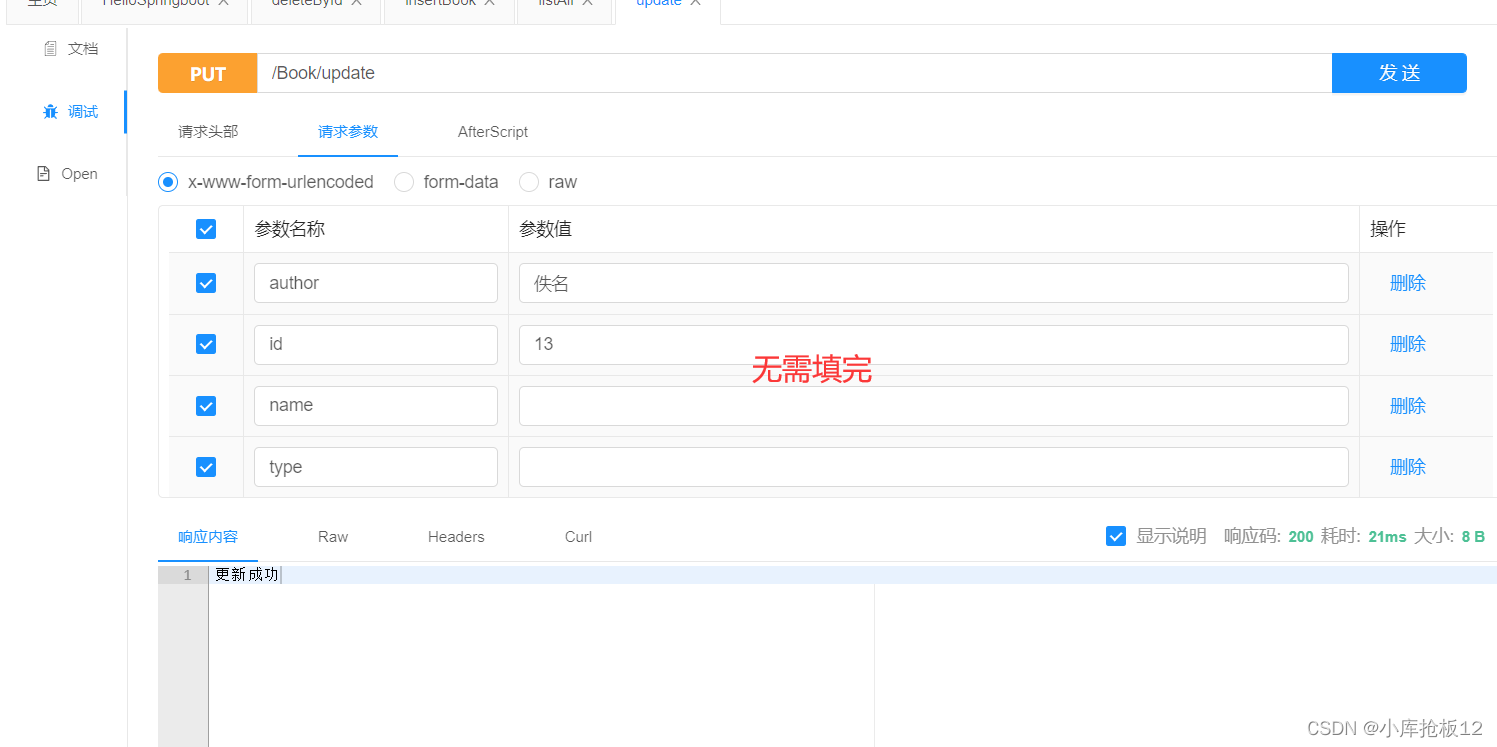Screen dimensions: 1497x747
Task: Click the 发送 send button
Action: (x=1399, y=73)
